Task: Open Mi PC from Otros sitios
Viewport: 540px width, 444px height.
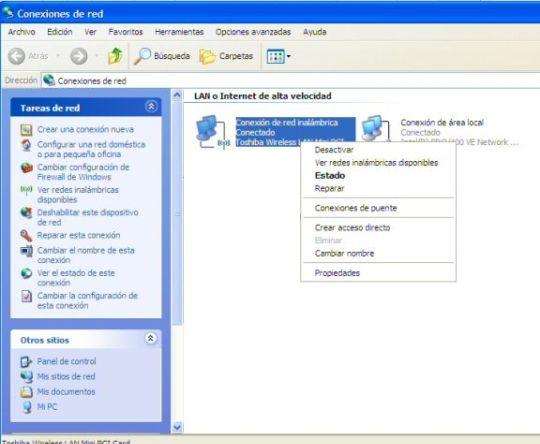Action: (x=47, y=407)
